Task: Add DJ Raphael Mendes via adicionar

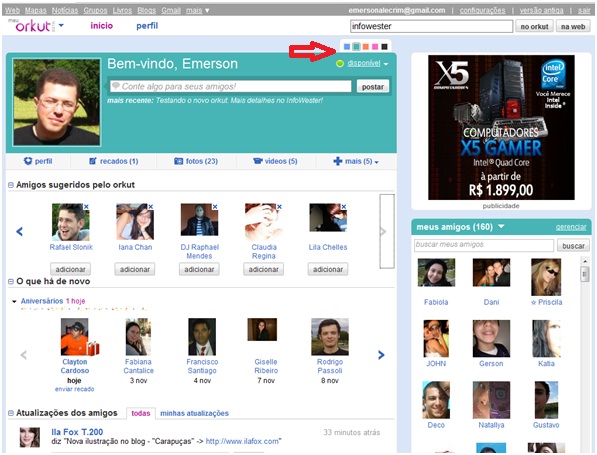Action: [199, 270]
